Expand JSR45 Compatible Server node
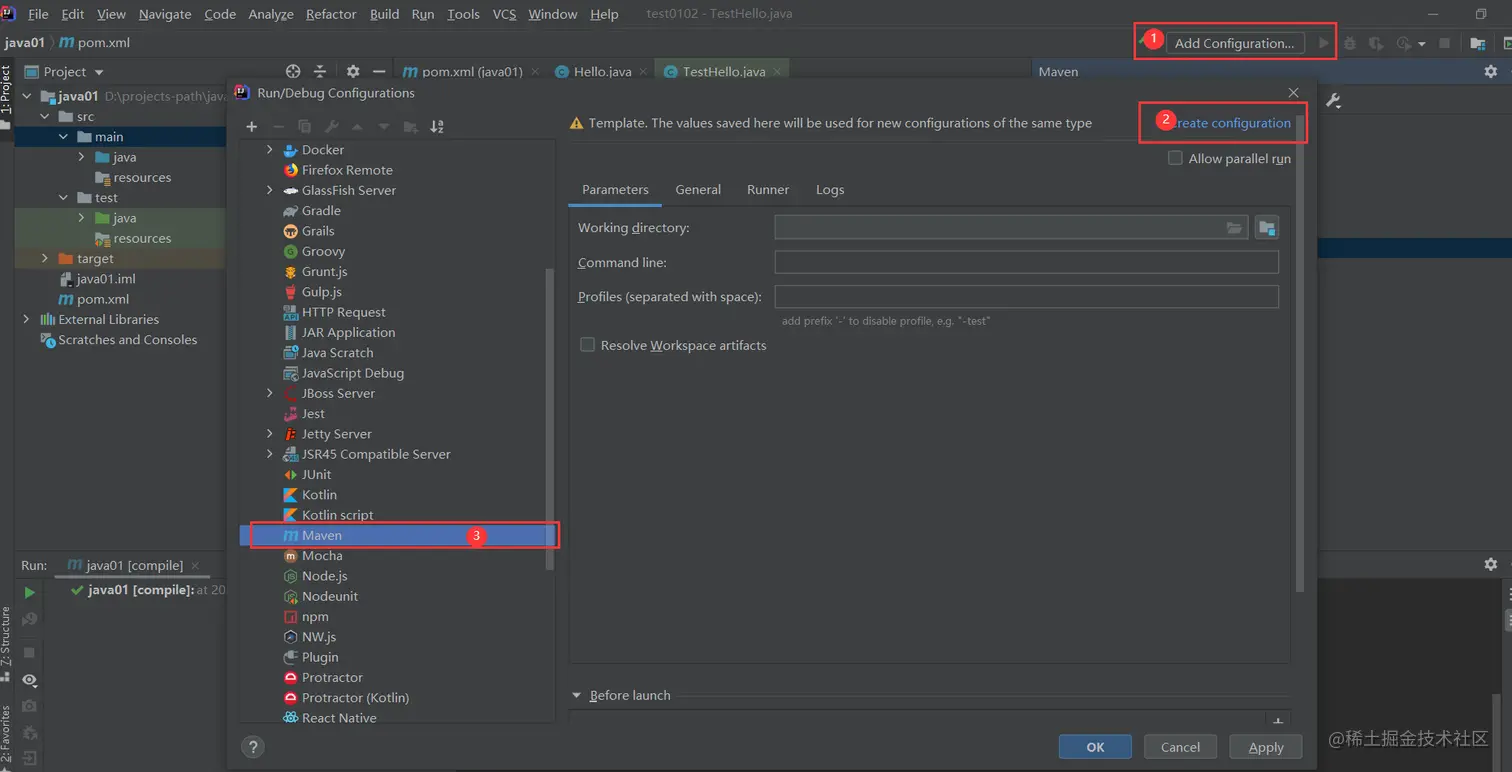 tap(269, 454)
